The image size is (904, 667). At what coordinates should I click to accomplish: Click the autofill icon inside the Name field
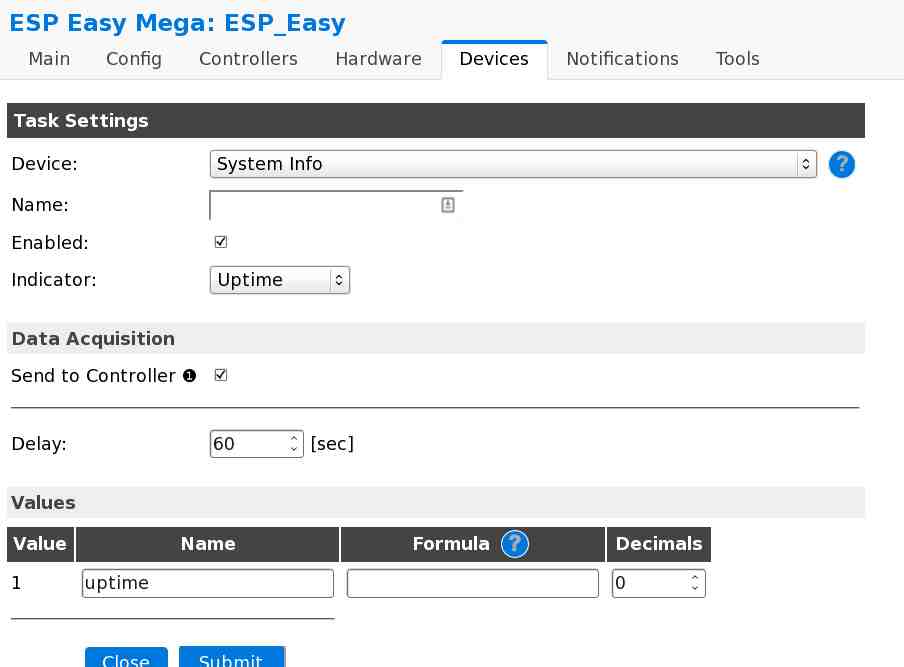click(447, 205)
